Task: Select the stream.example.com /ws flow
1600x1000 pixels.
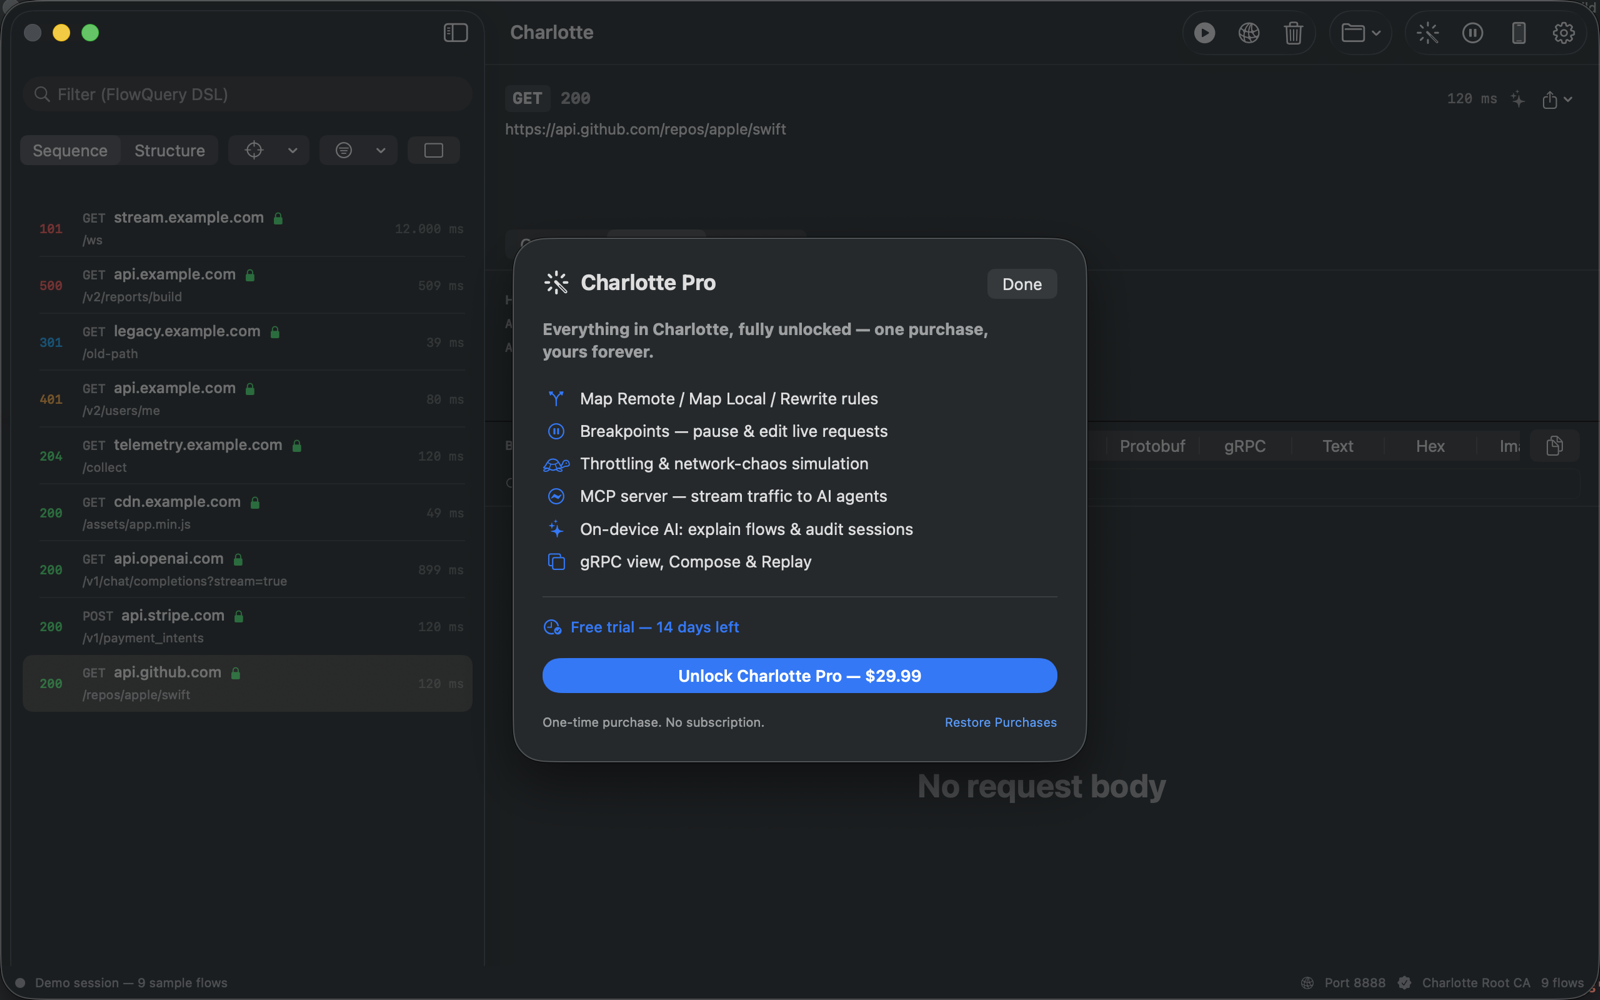Action: point(247,228)
